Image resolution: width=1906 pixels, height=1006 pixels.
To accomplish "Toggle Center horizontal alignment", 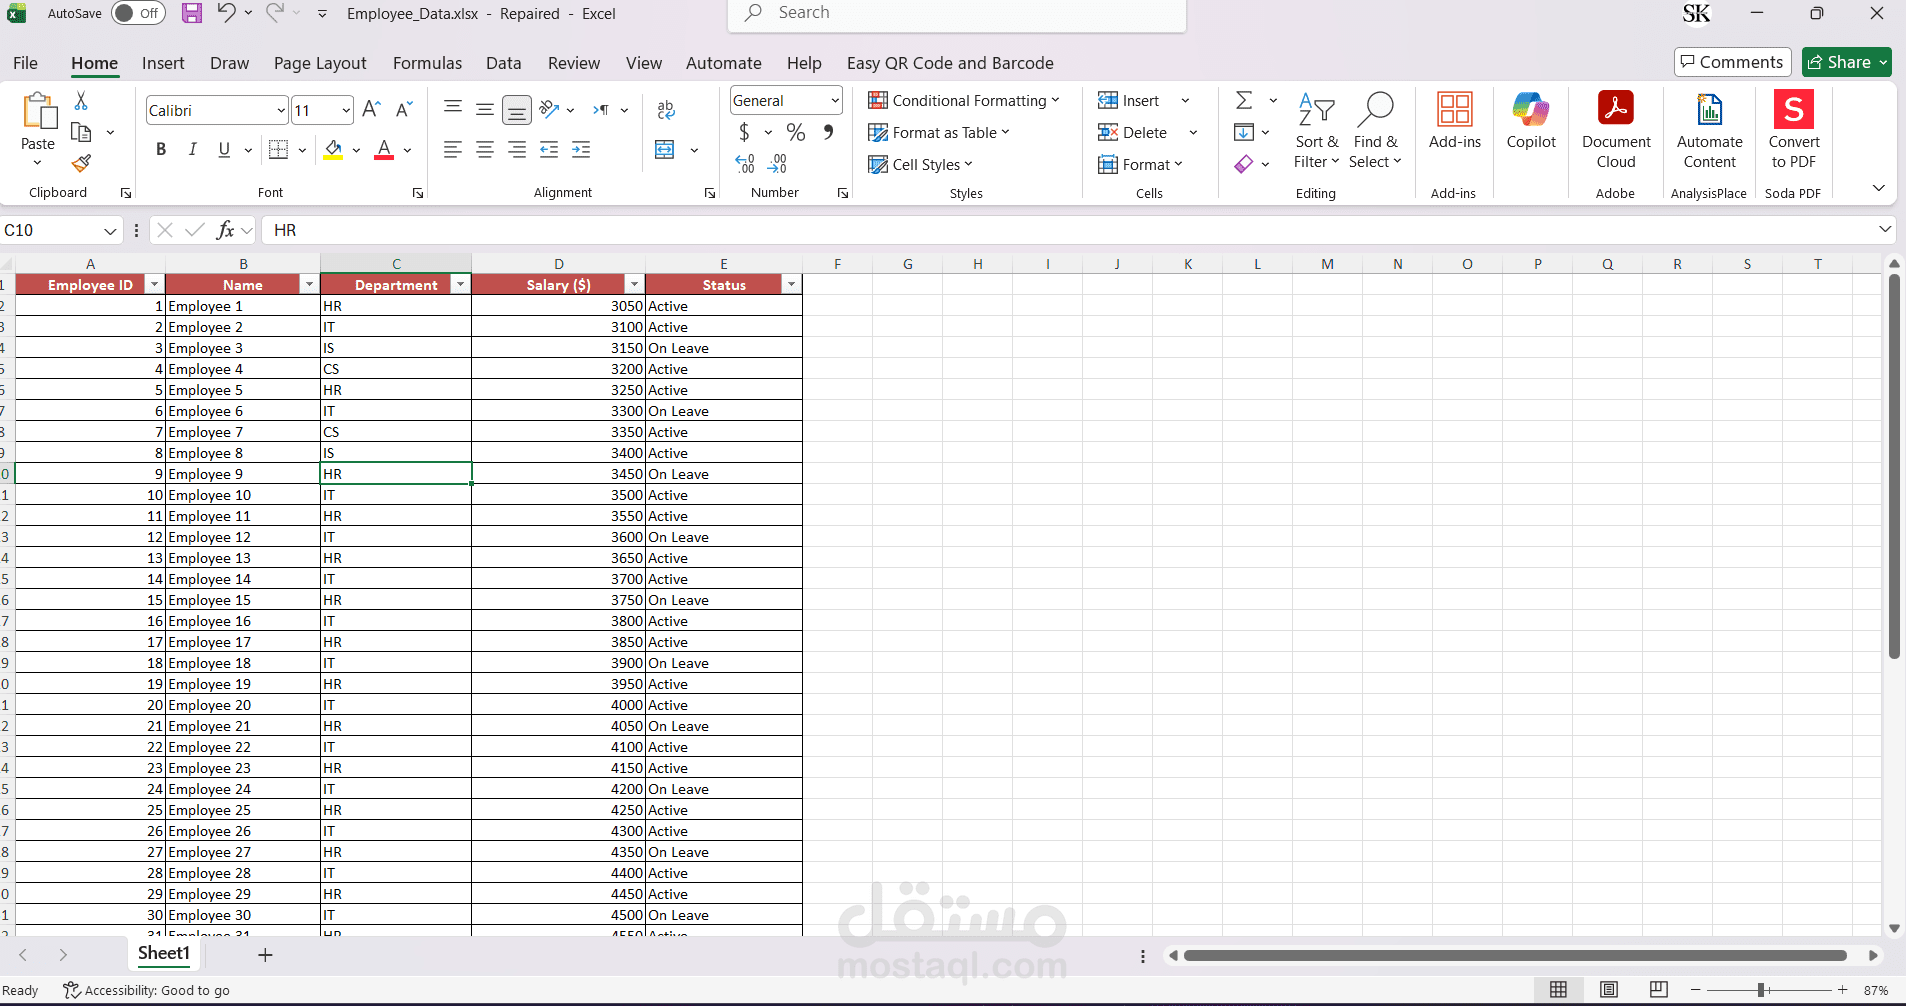I will tap(485, 150).
